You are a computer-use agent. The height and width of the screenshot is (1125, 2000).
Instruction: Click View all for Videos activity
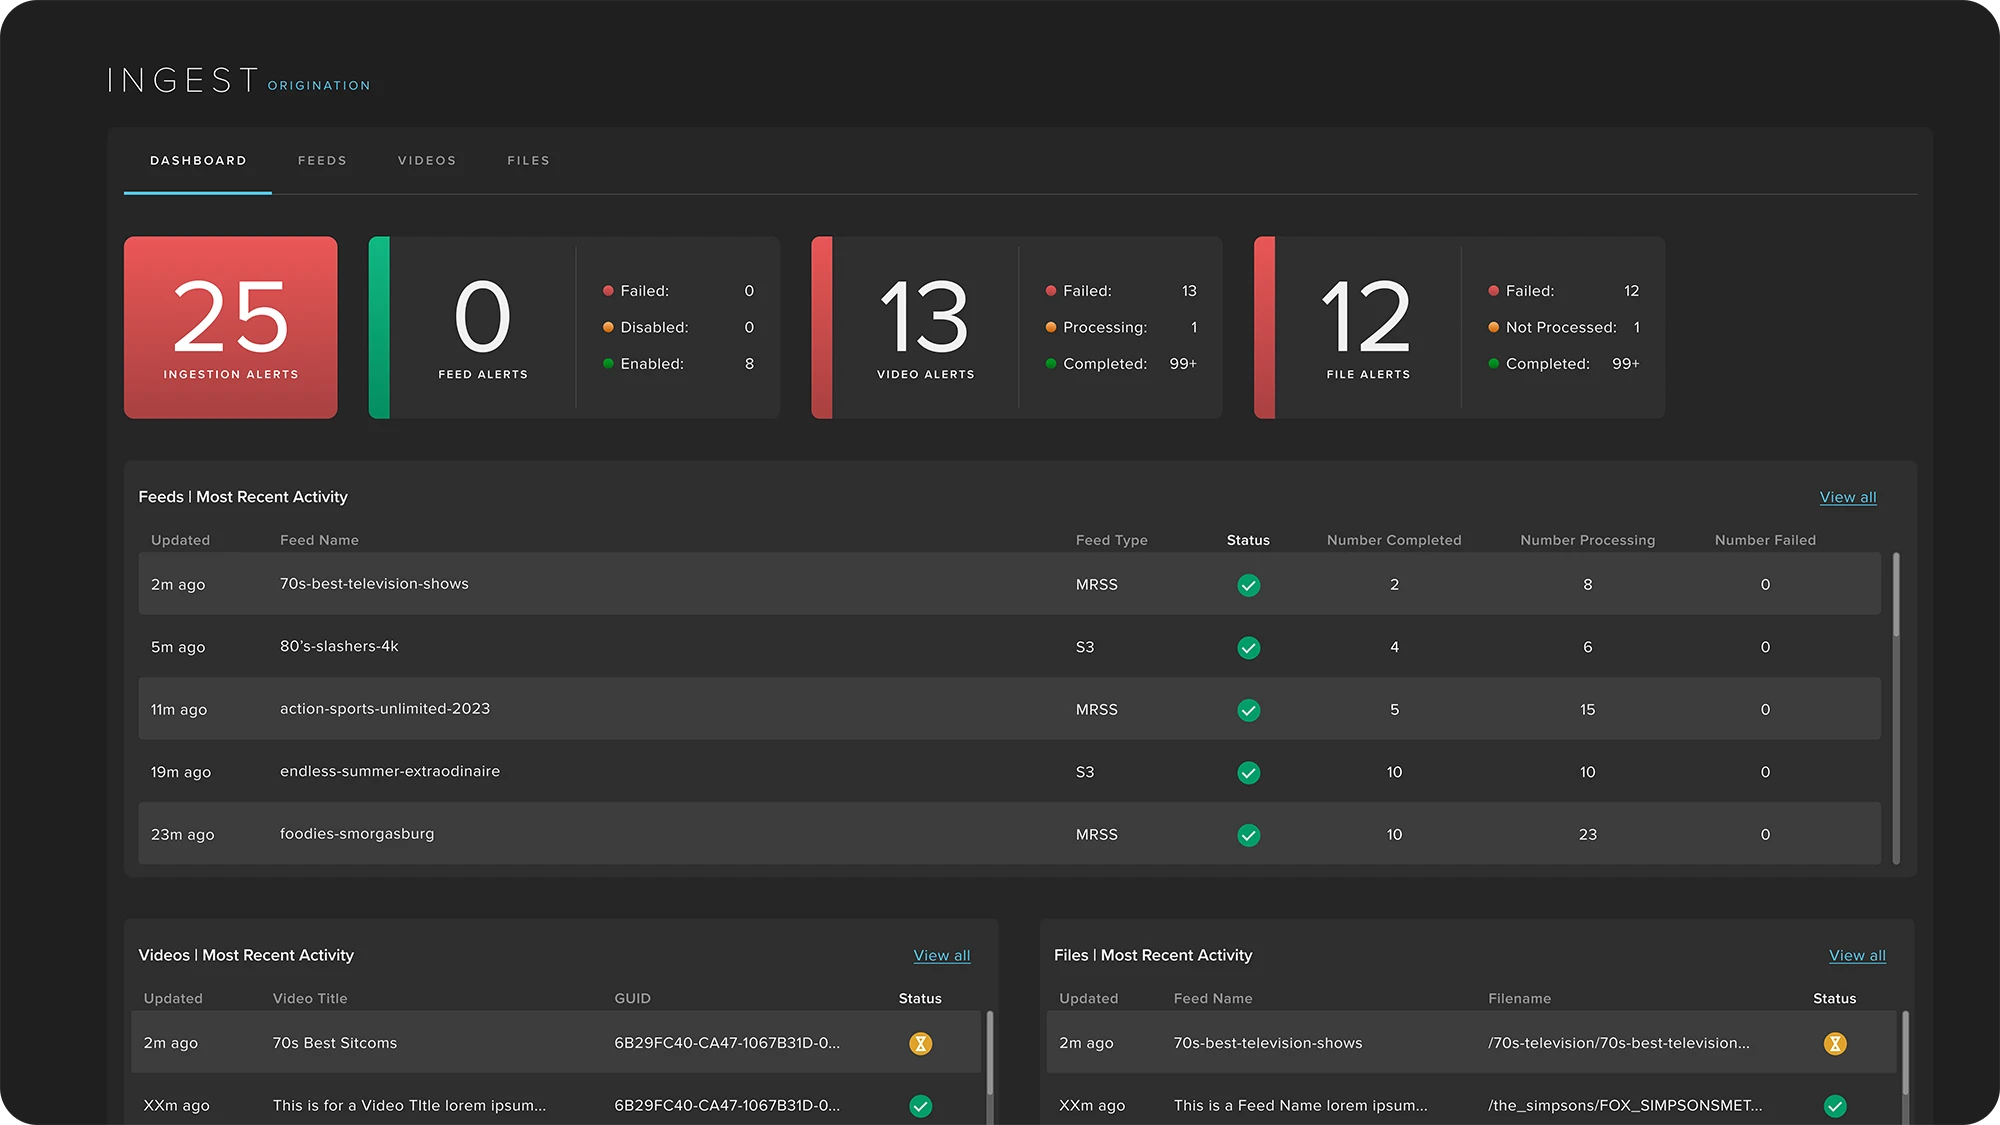pyautogui.click(x=941, y=955)
